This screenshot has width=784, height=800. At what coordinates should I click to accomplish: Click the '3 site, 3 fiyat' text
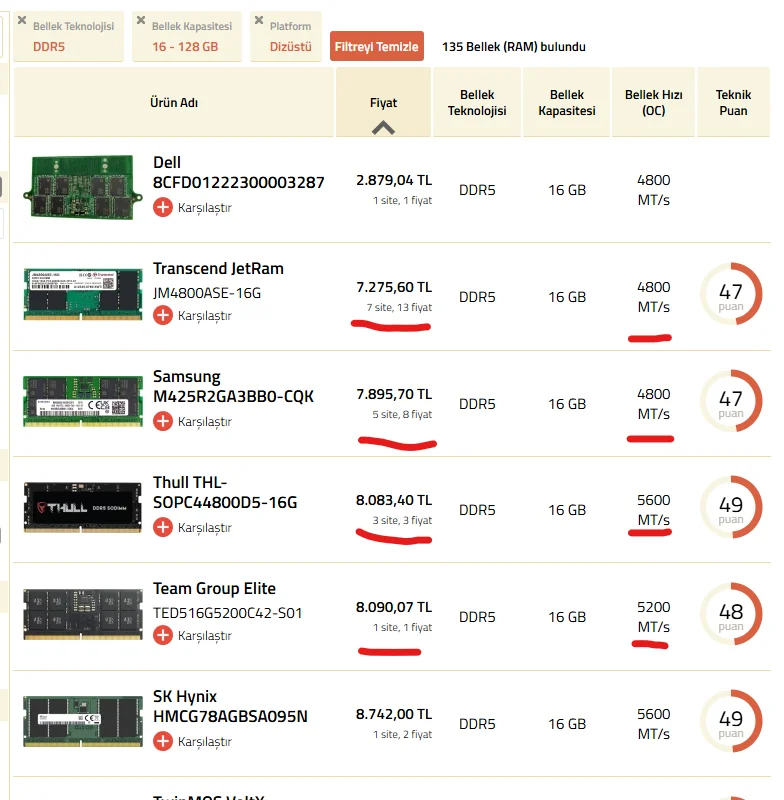tap(402, 520)
